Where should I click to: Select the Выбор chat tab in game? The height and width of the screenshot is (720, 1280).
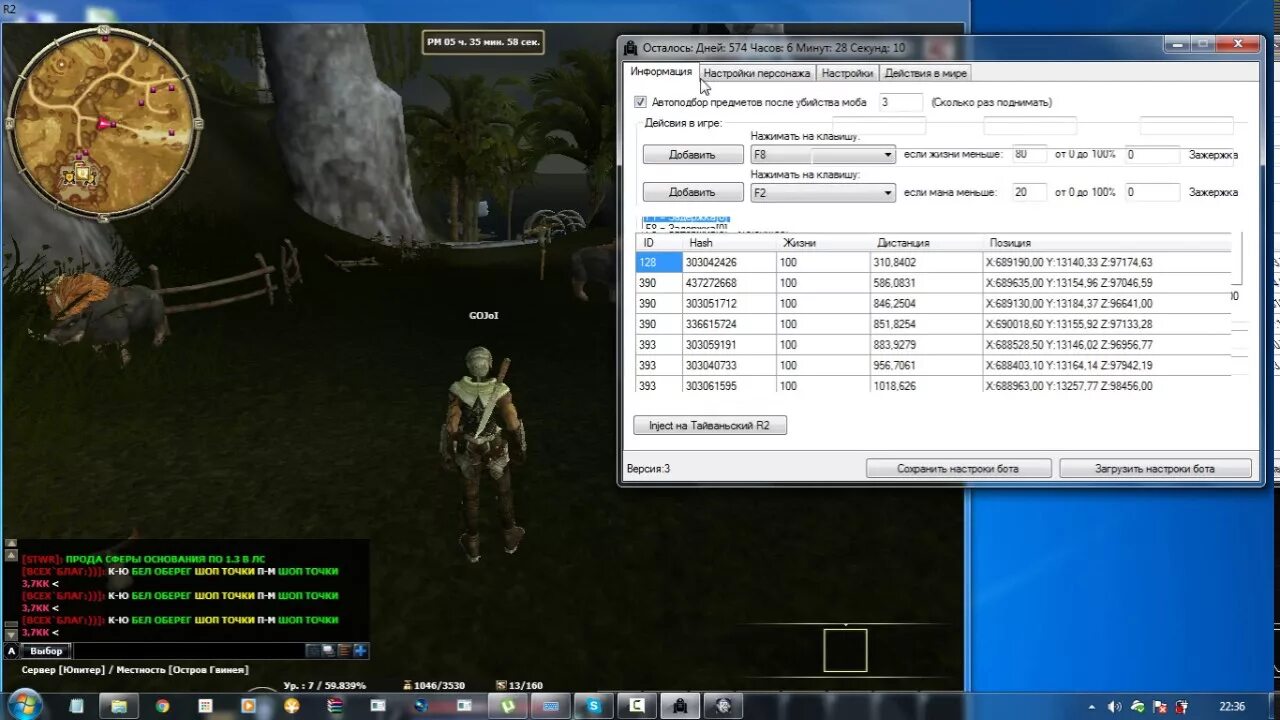46,651
